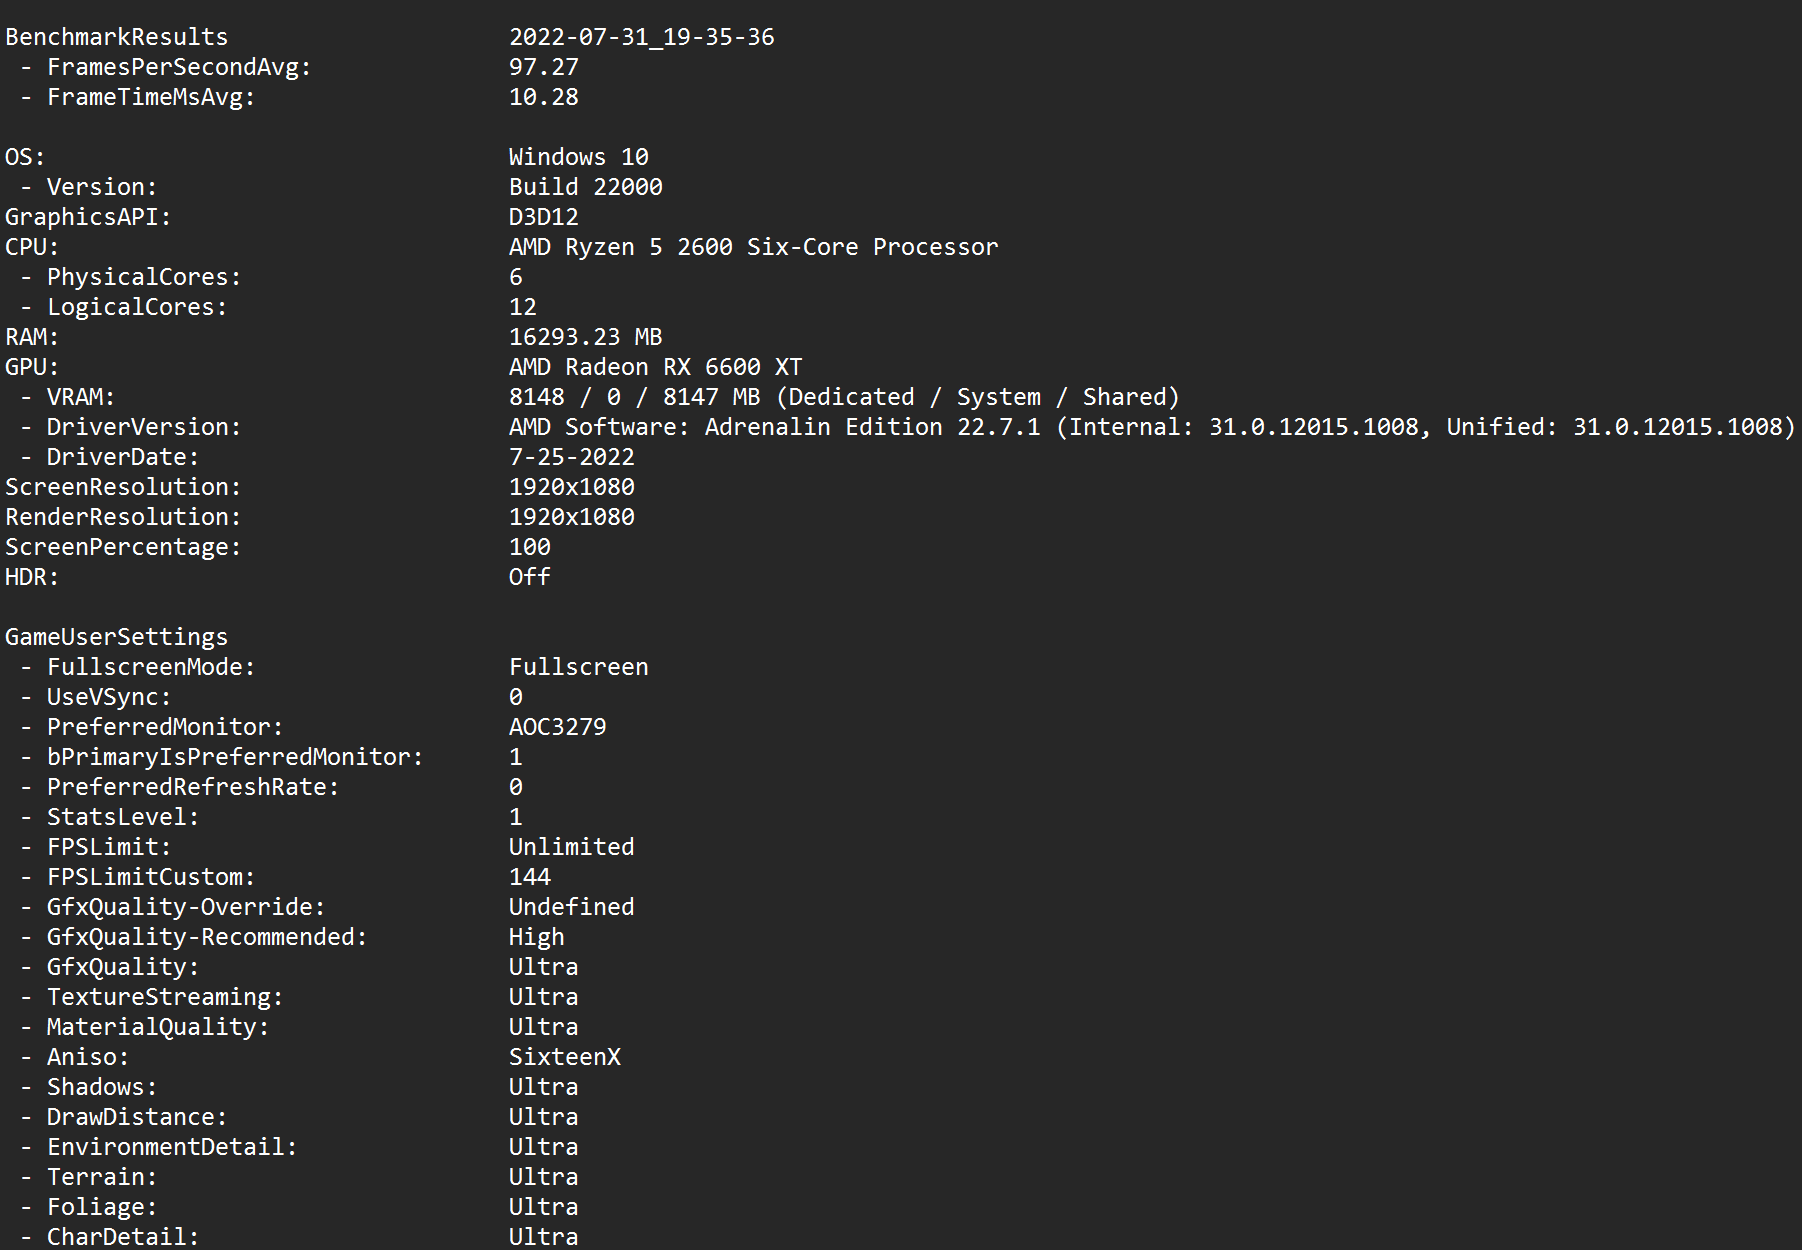Screen dimensions: 1802x1250
Task: Click the ScreenResolution value 1920x1080
Action: tap(571, 487)
